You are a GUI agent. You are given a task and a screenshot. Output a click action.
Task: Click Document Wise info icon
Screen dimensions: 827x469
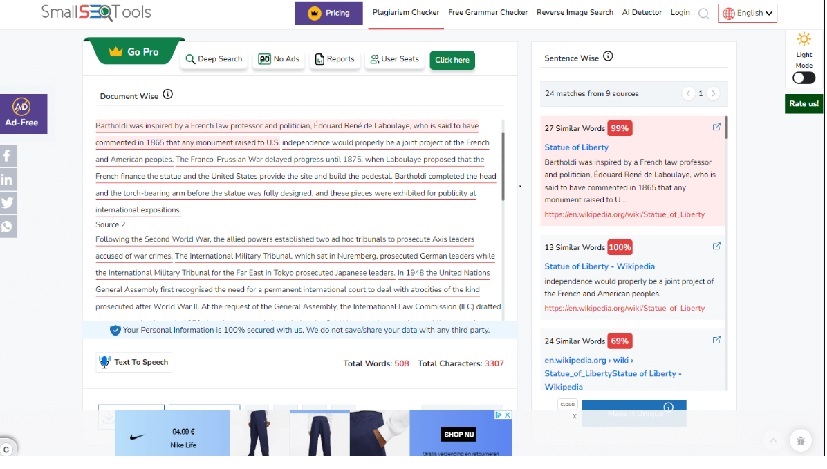point(168,94)
